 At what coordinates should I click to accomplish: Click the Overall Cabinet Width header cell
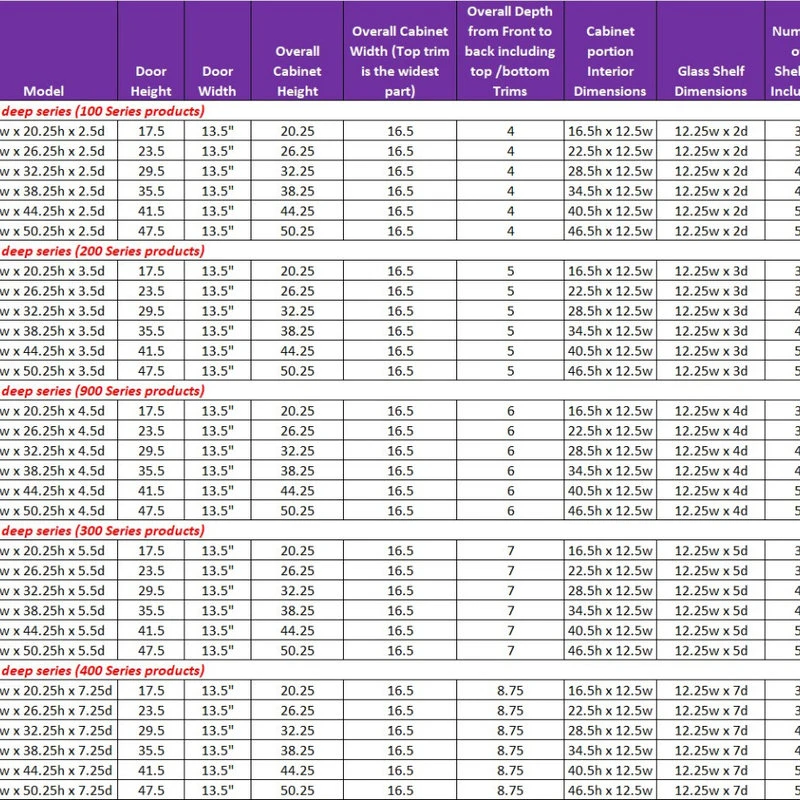[x=400, y=61]
